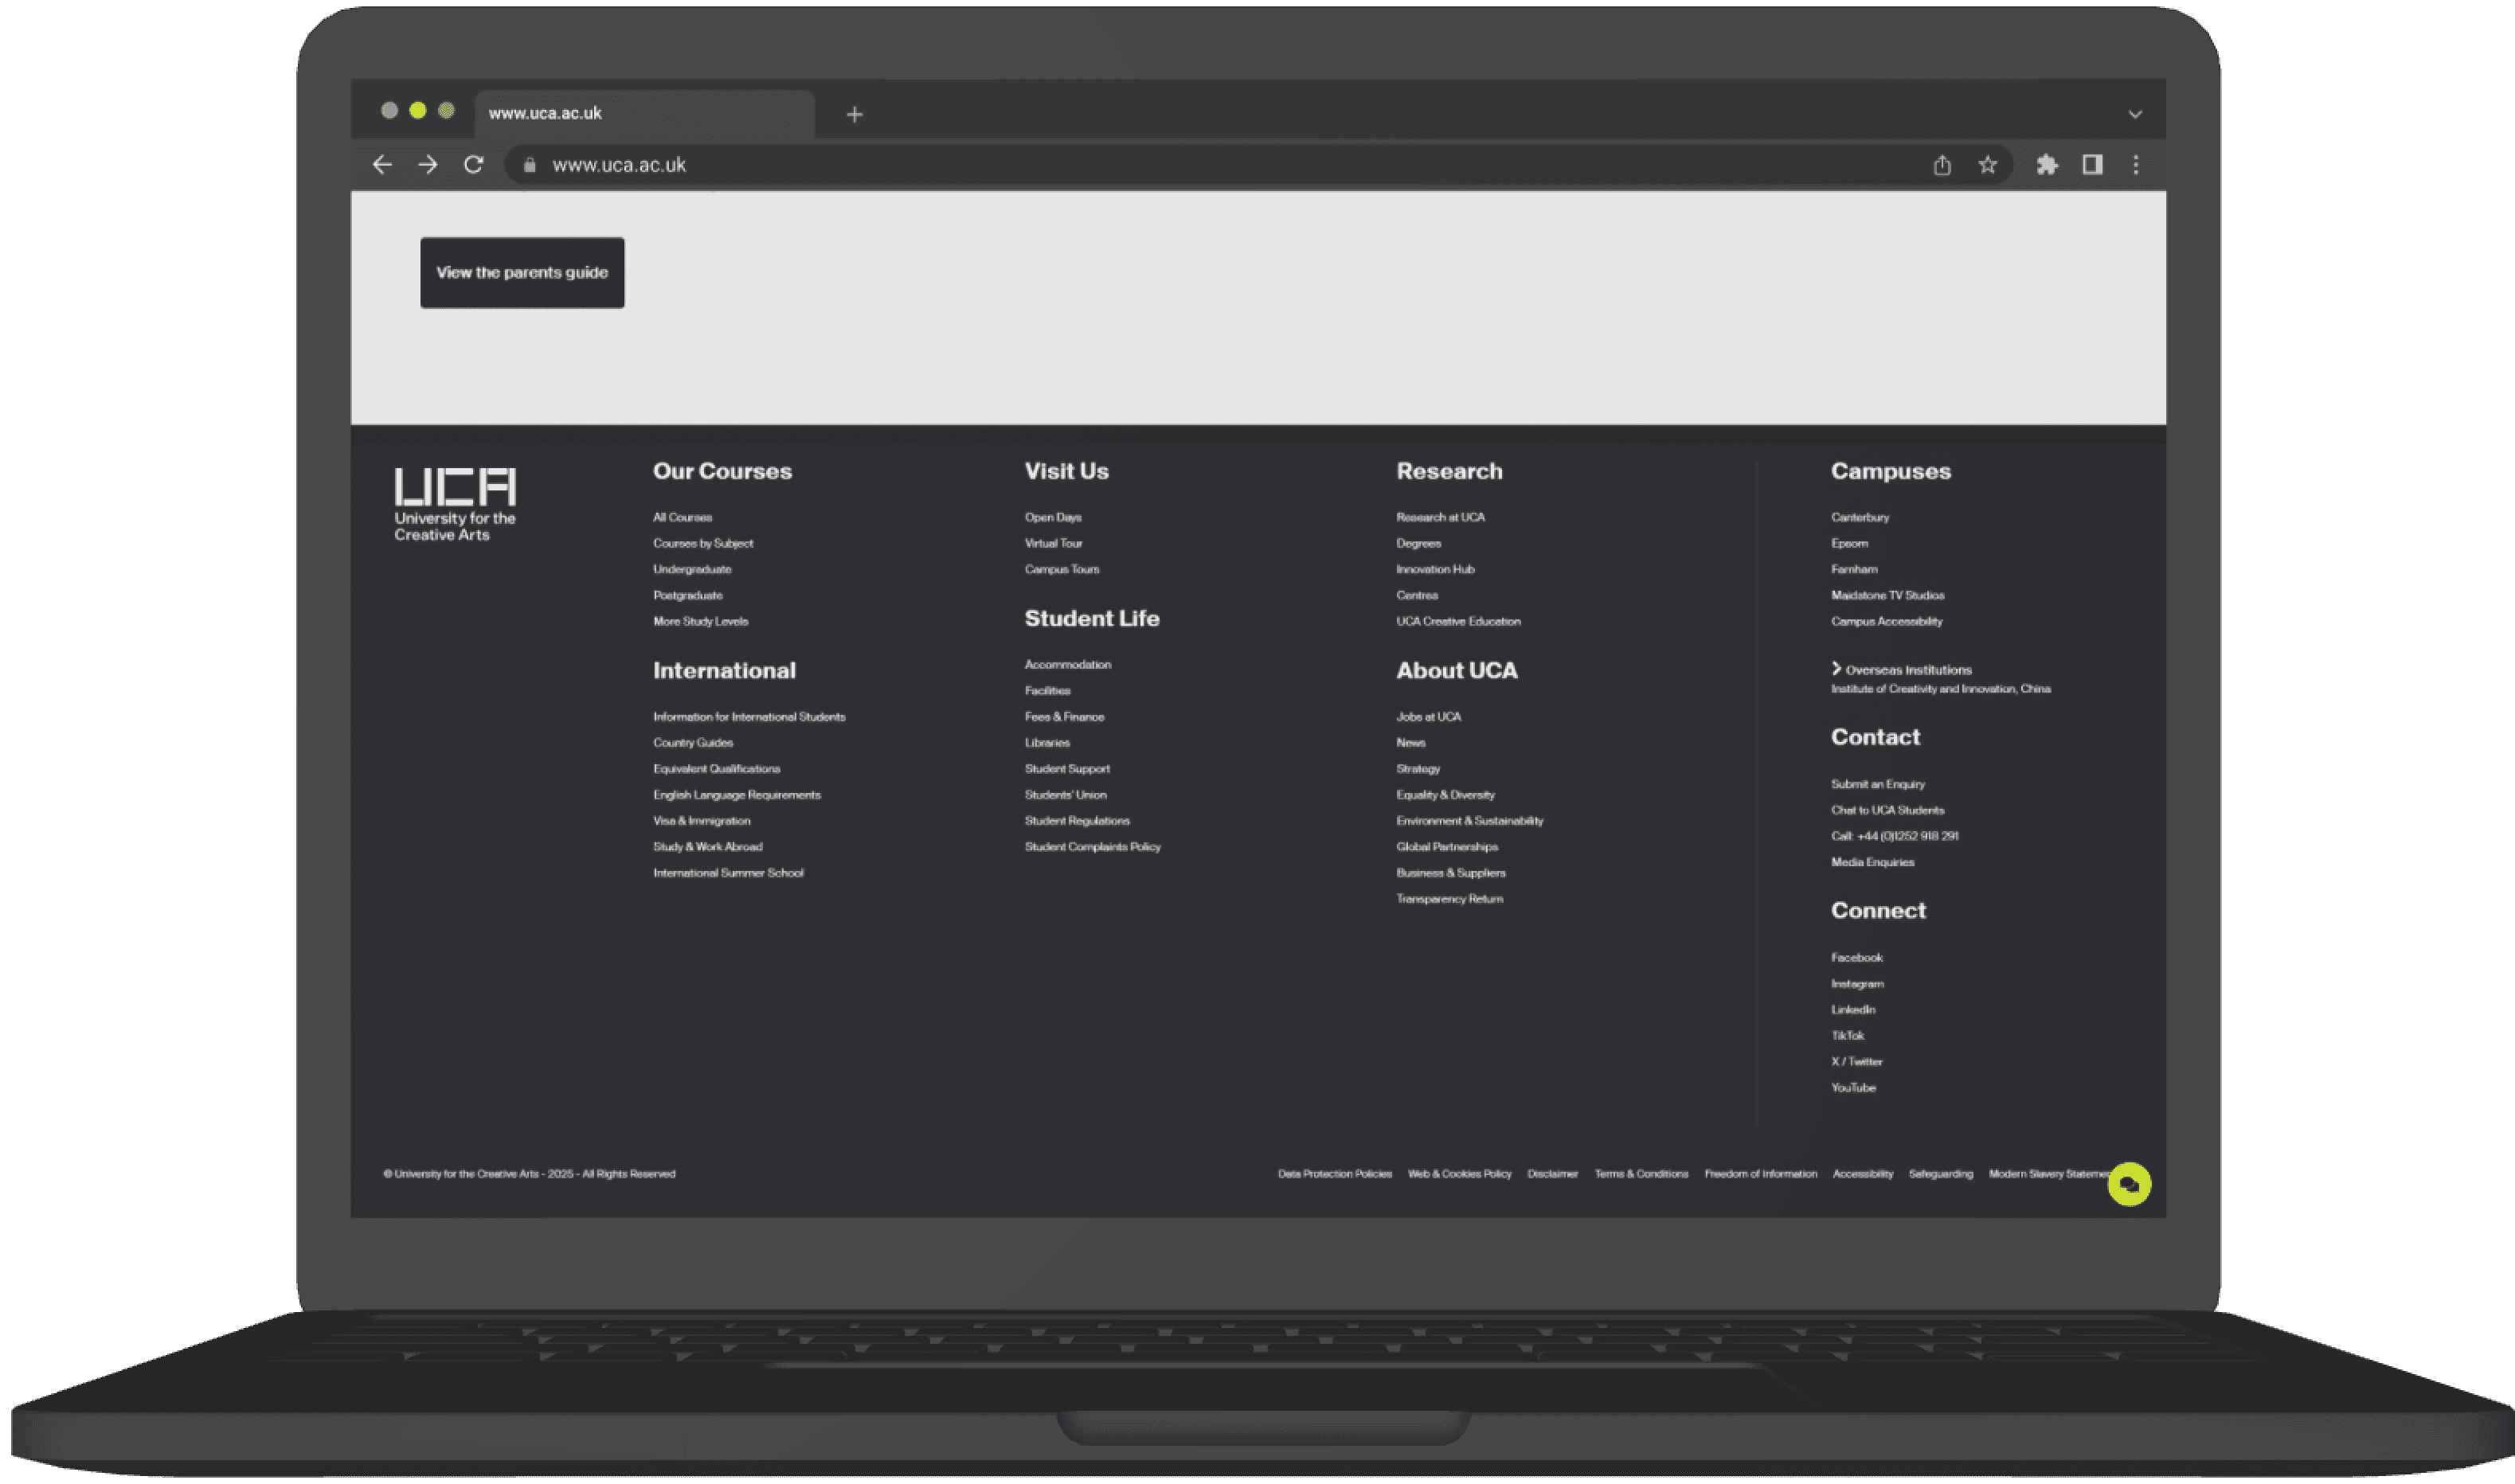The width and height of the screenshot is (2515, 1484).
Task: Click the browser back arrow
Action: (382, 165)
